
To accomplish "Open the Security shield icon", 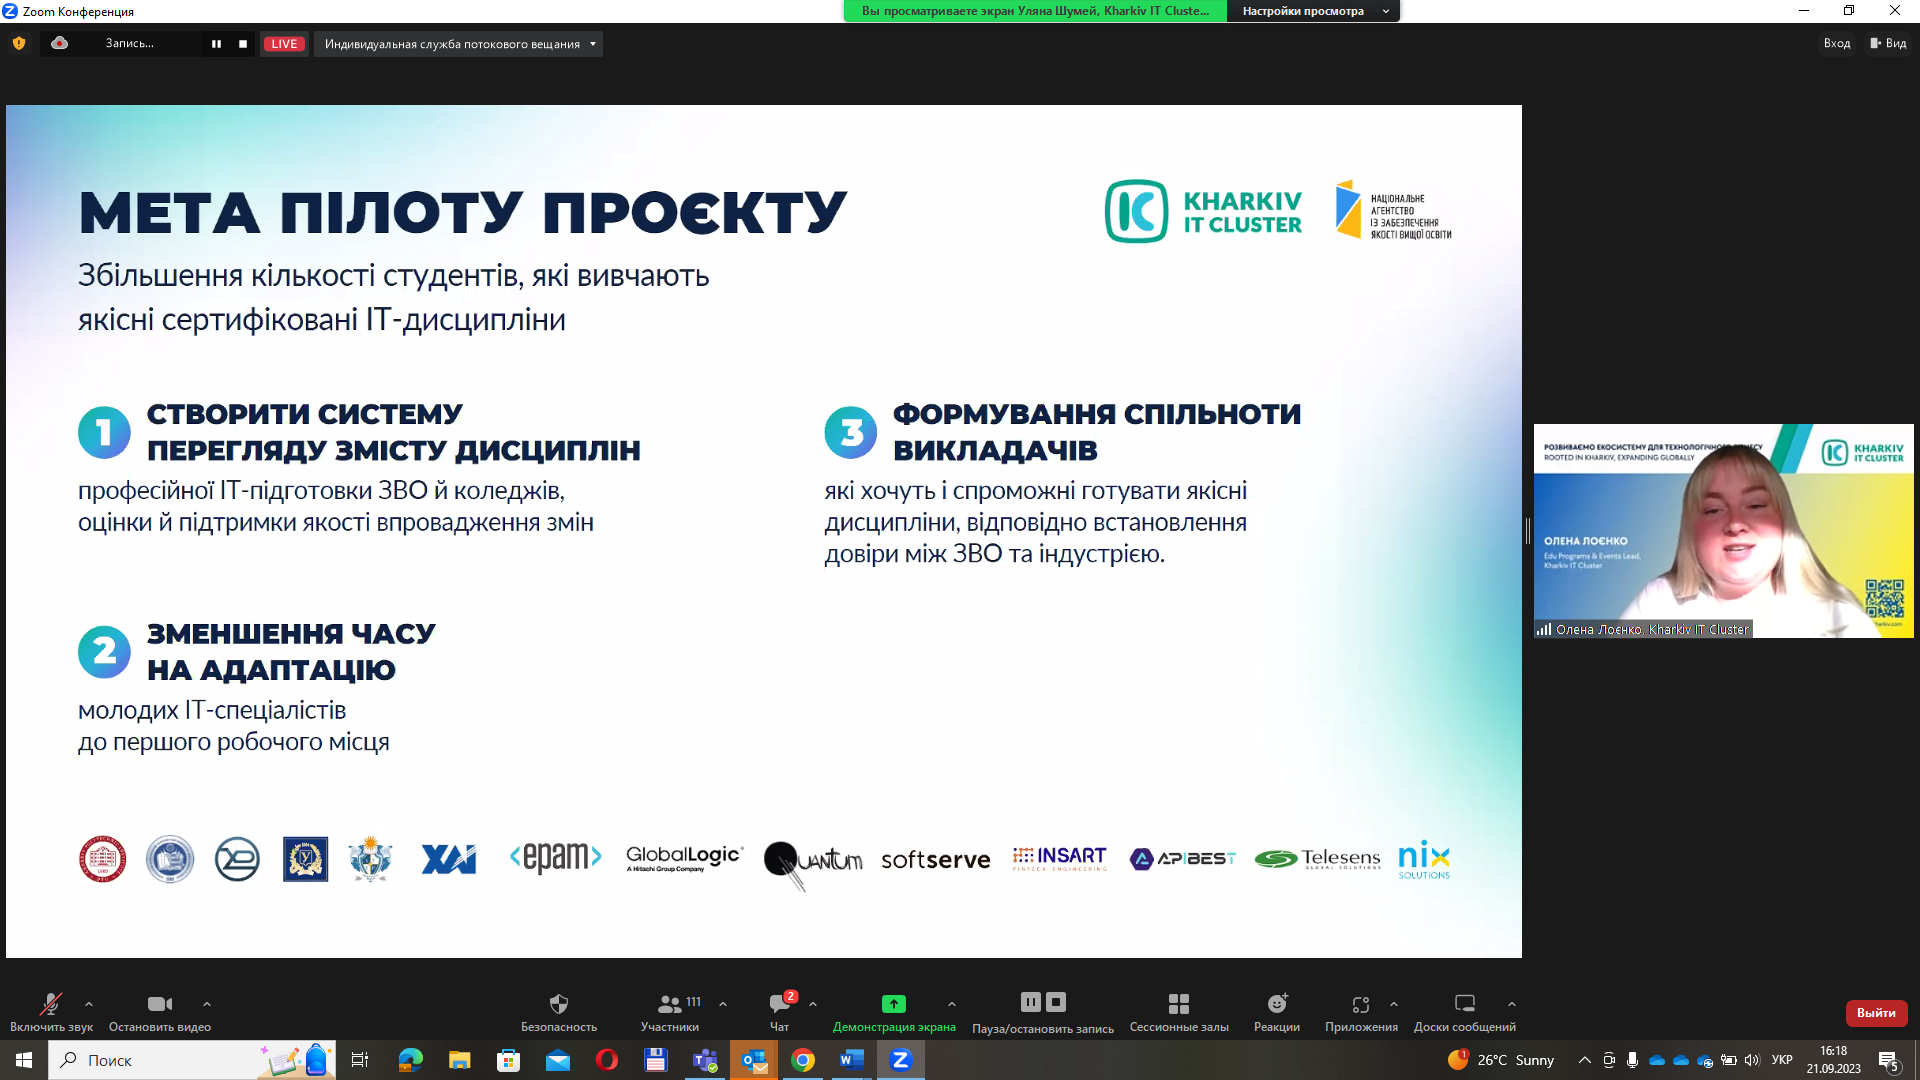I will point(558,1004).
